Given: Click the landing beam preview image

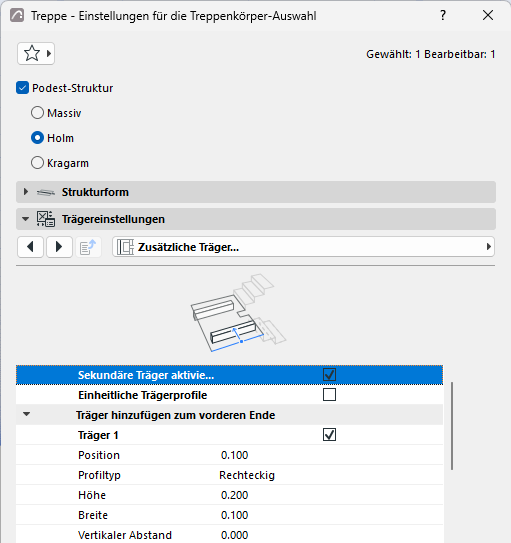Looking at the screenshot, I should pos(238,313).
